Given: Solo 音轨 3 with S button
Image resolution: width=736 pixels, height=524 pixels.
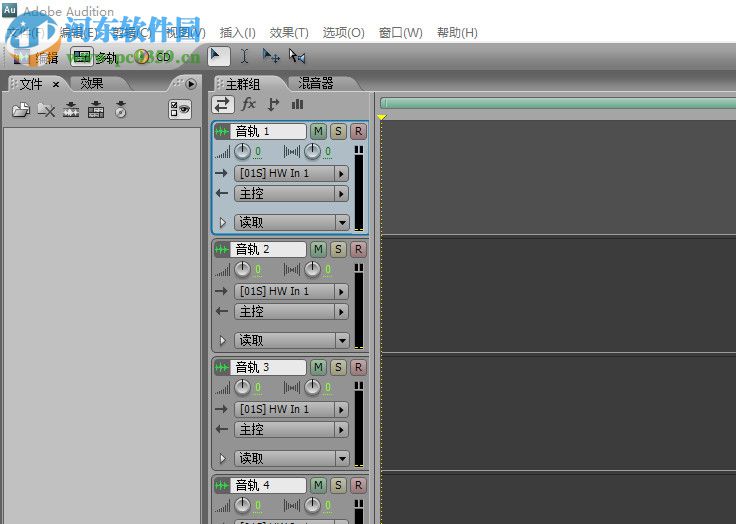Looking at the screenshot, I should tap(338, 368).
